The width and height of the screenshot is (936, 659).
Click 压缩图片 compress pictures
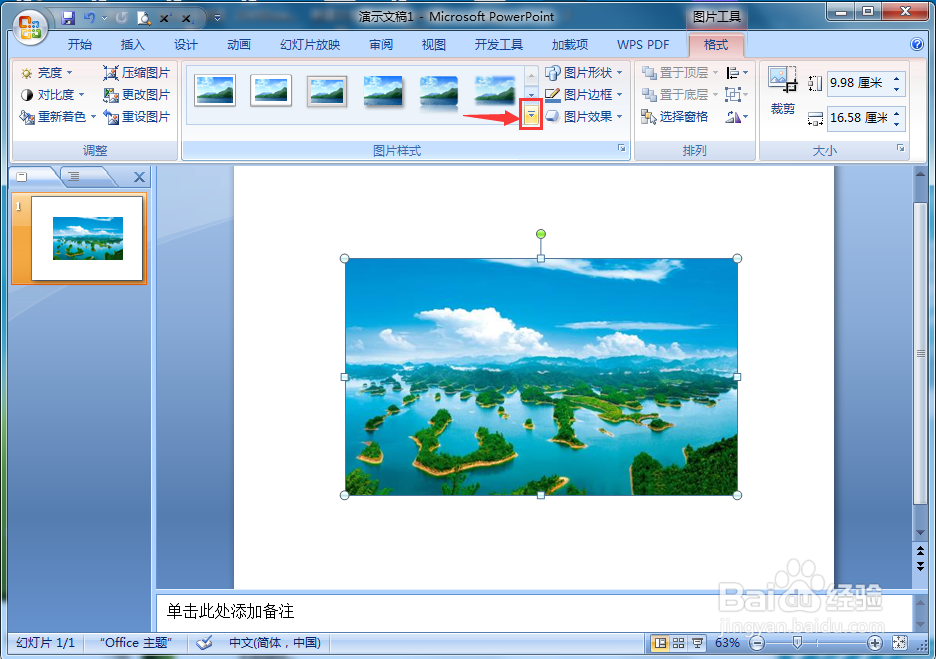(137, 73)
